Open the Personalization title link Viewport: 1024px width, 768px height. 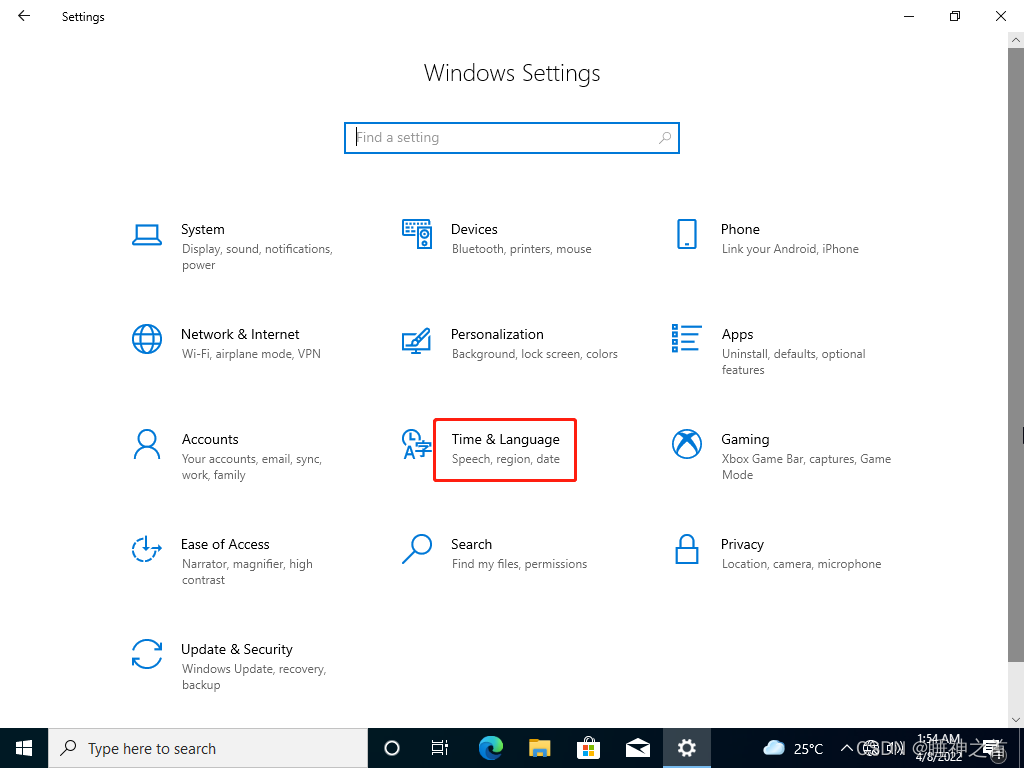497,334
